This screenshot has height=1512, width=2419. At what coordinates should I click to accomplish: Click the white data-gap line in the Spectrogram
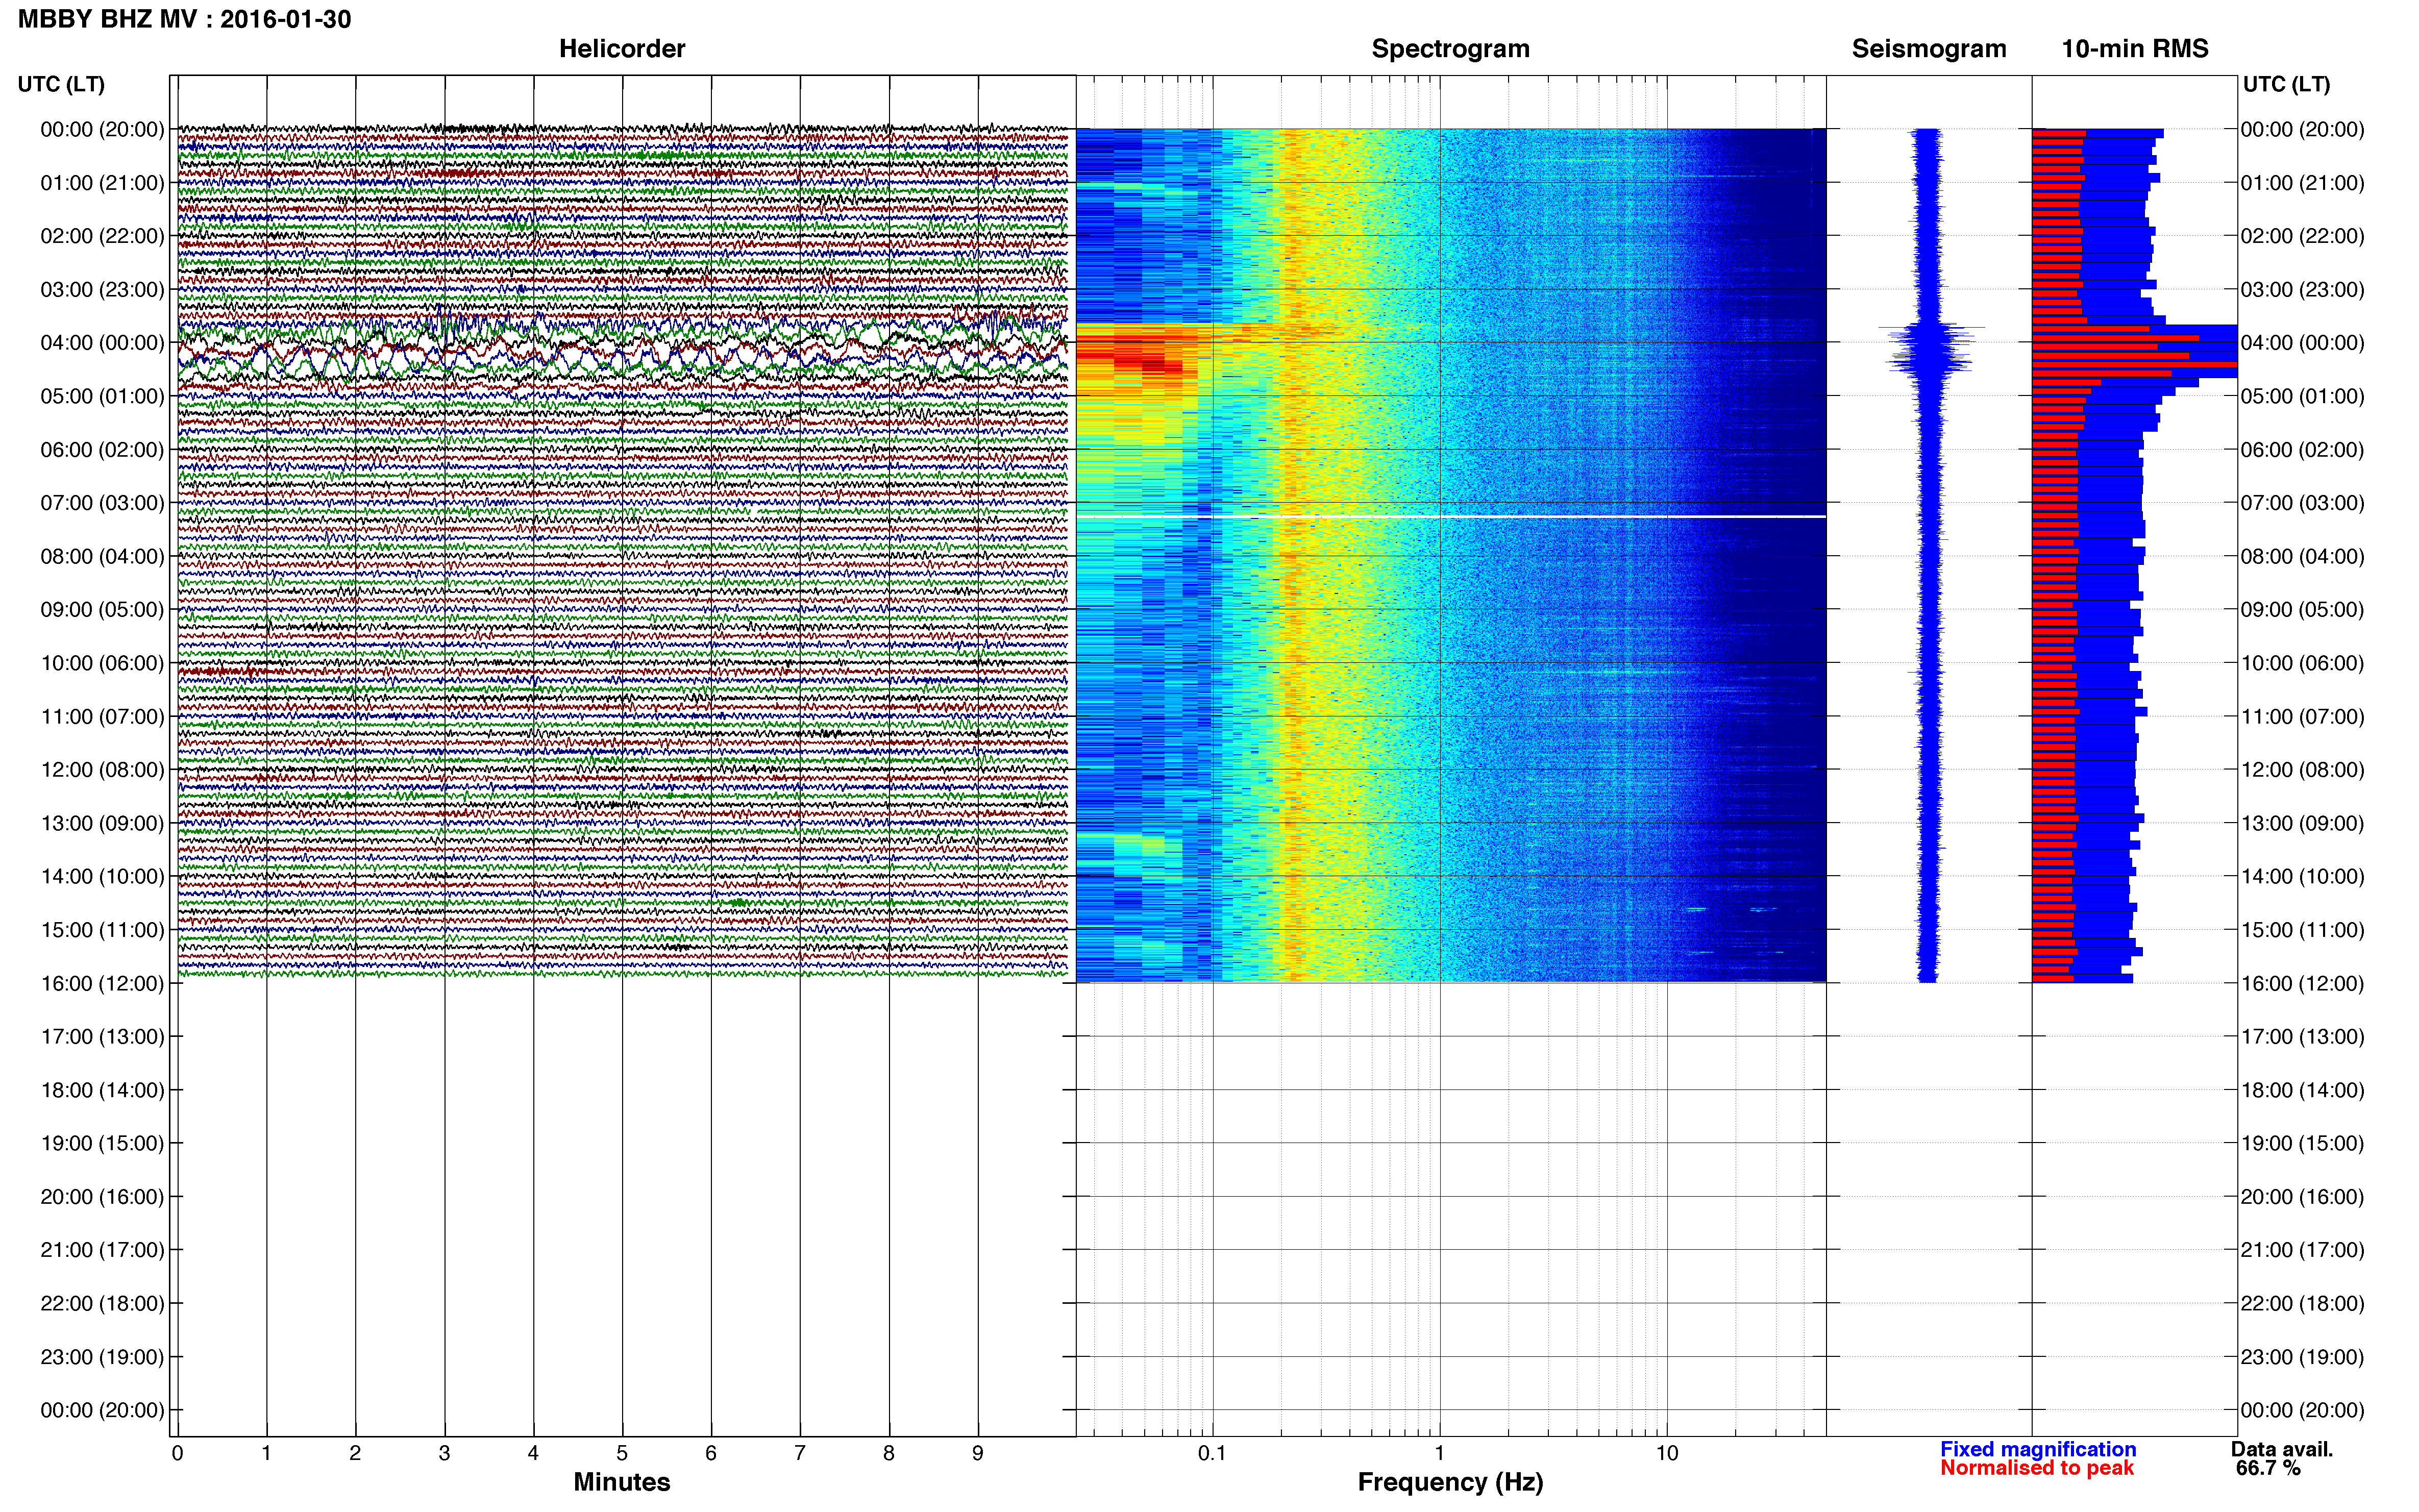1451,516
